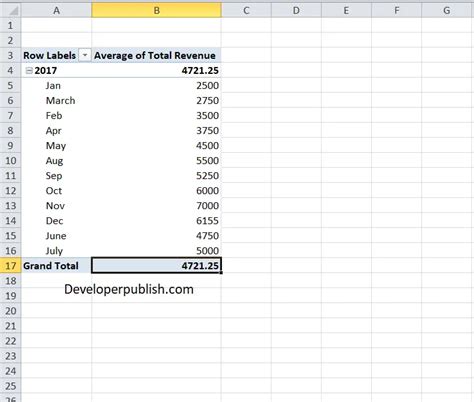Select column A header

[57, 10]
